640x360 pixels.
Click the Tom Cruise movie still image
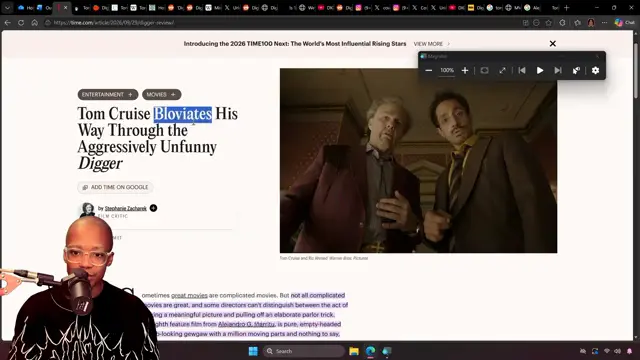(x=418, y=160)
